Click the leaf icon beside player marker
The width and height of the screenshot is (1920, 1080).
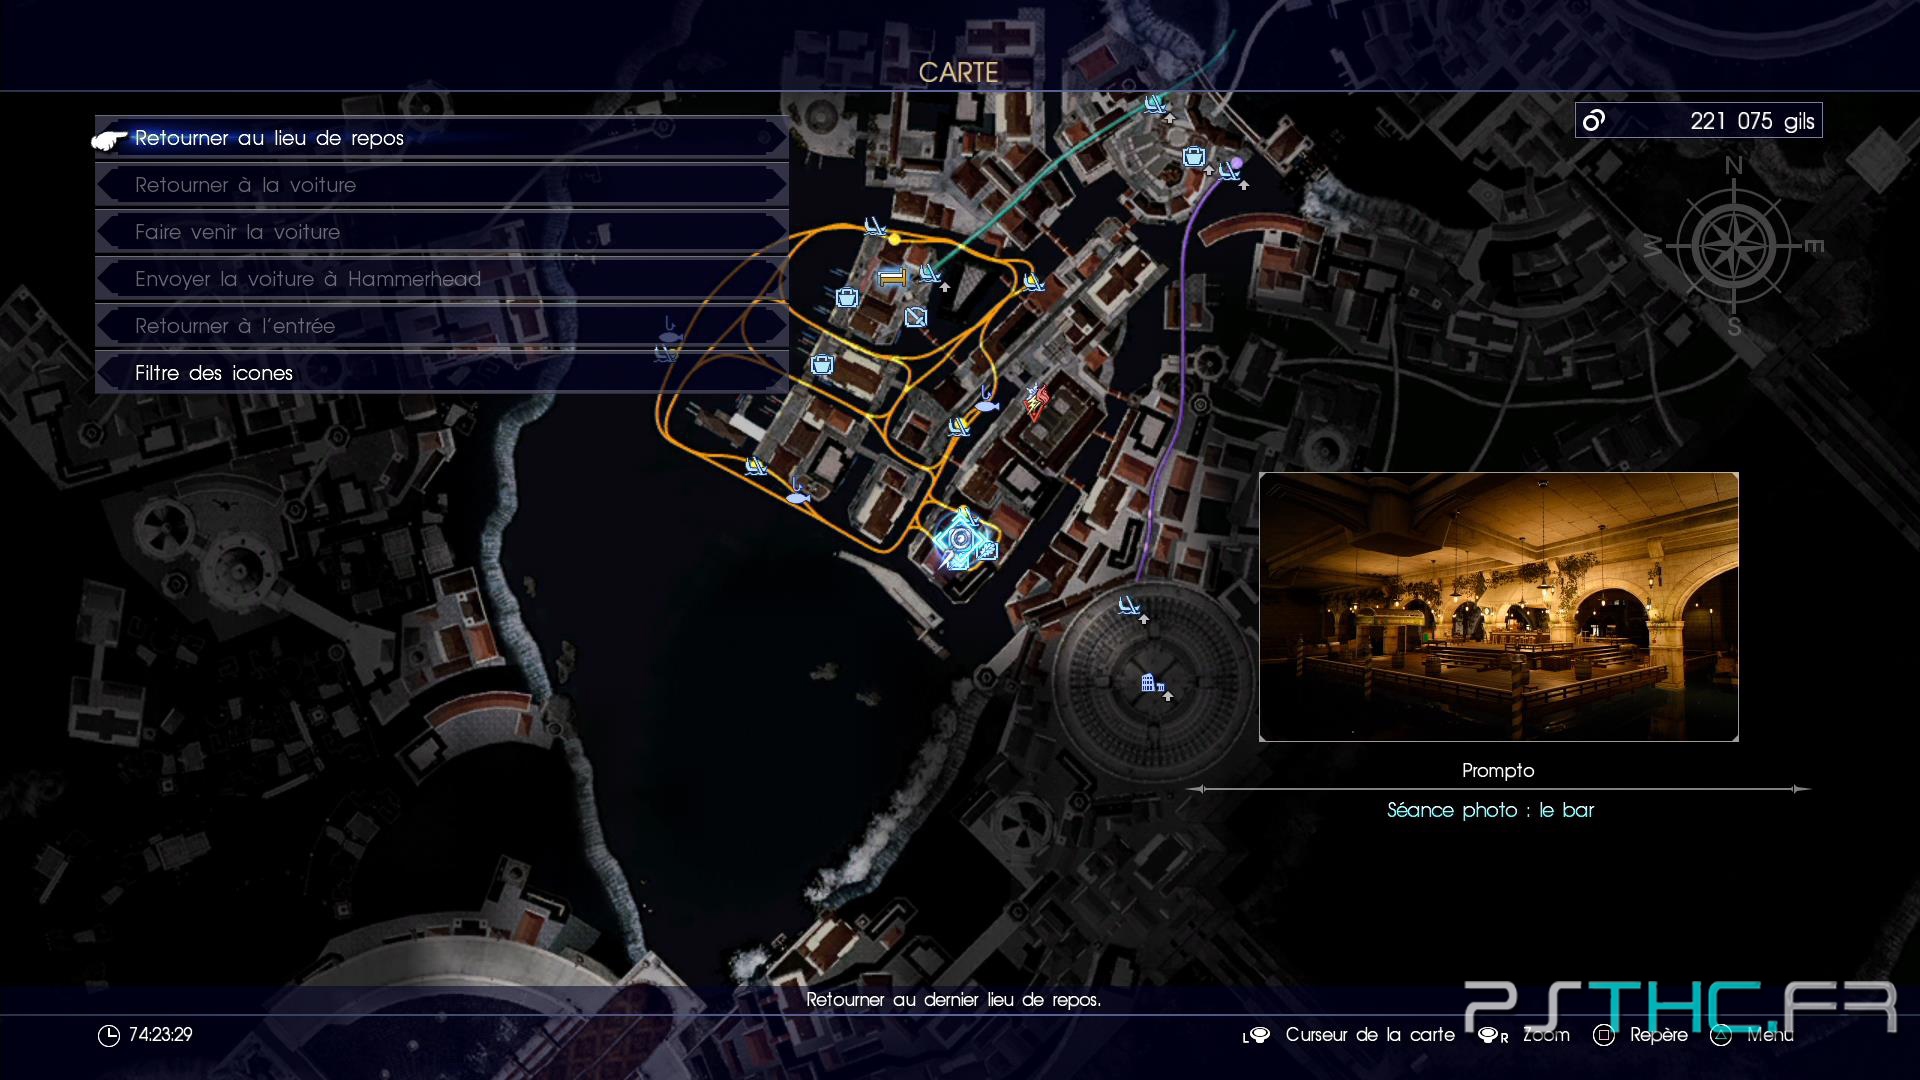988,550
